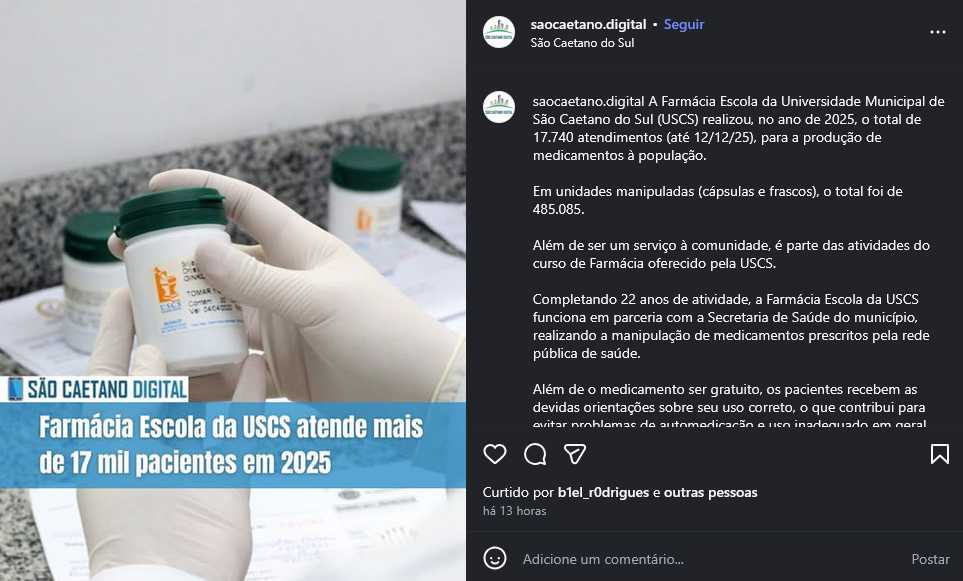The width and height of the screenshot is (963, 581).
Task: Open saocaetano.digital username in the header
Action: (x=588, y=25)
